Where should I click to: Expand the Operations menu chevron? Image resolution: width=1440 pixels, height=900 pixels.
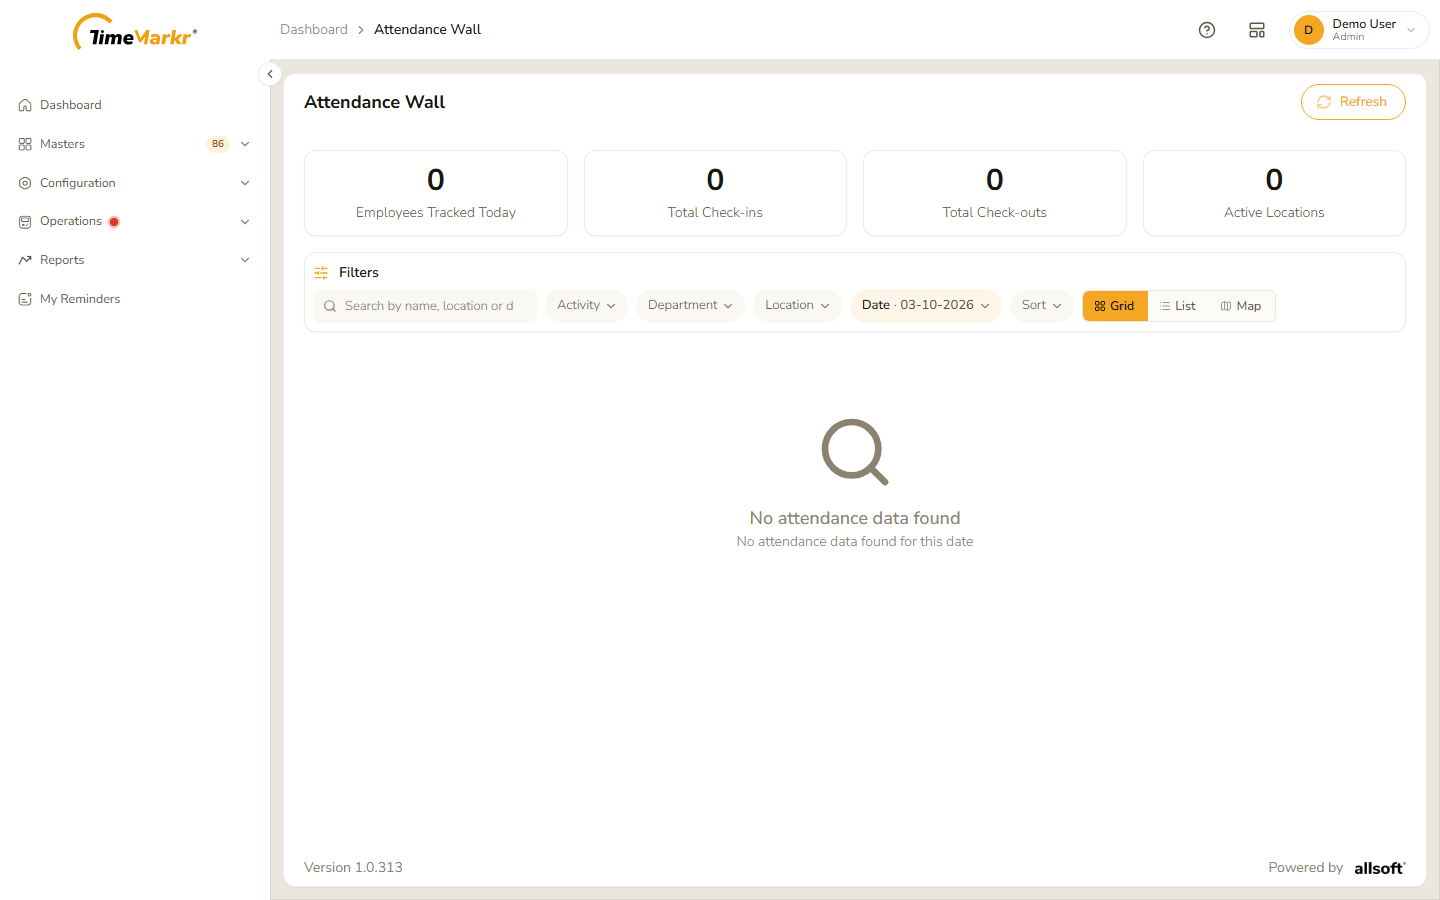tap(245, 222)
